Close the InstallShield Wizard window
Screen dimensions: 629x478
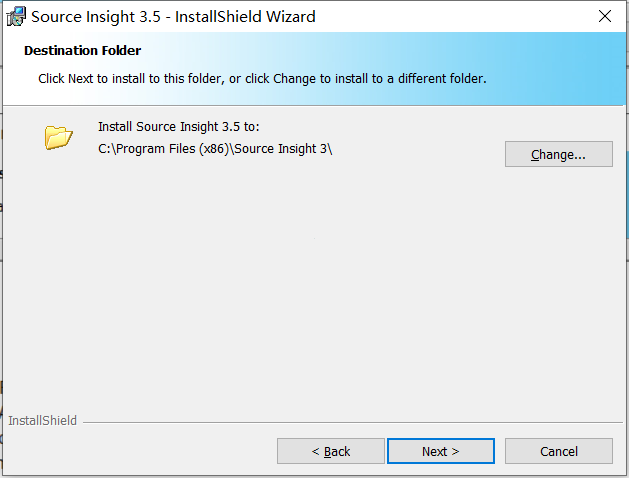point(605,16)
